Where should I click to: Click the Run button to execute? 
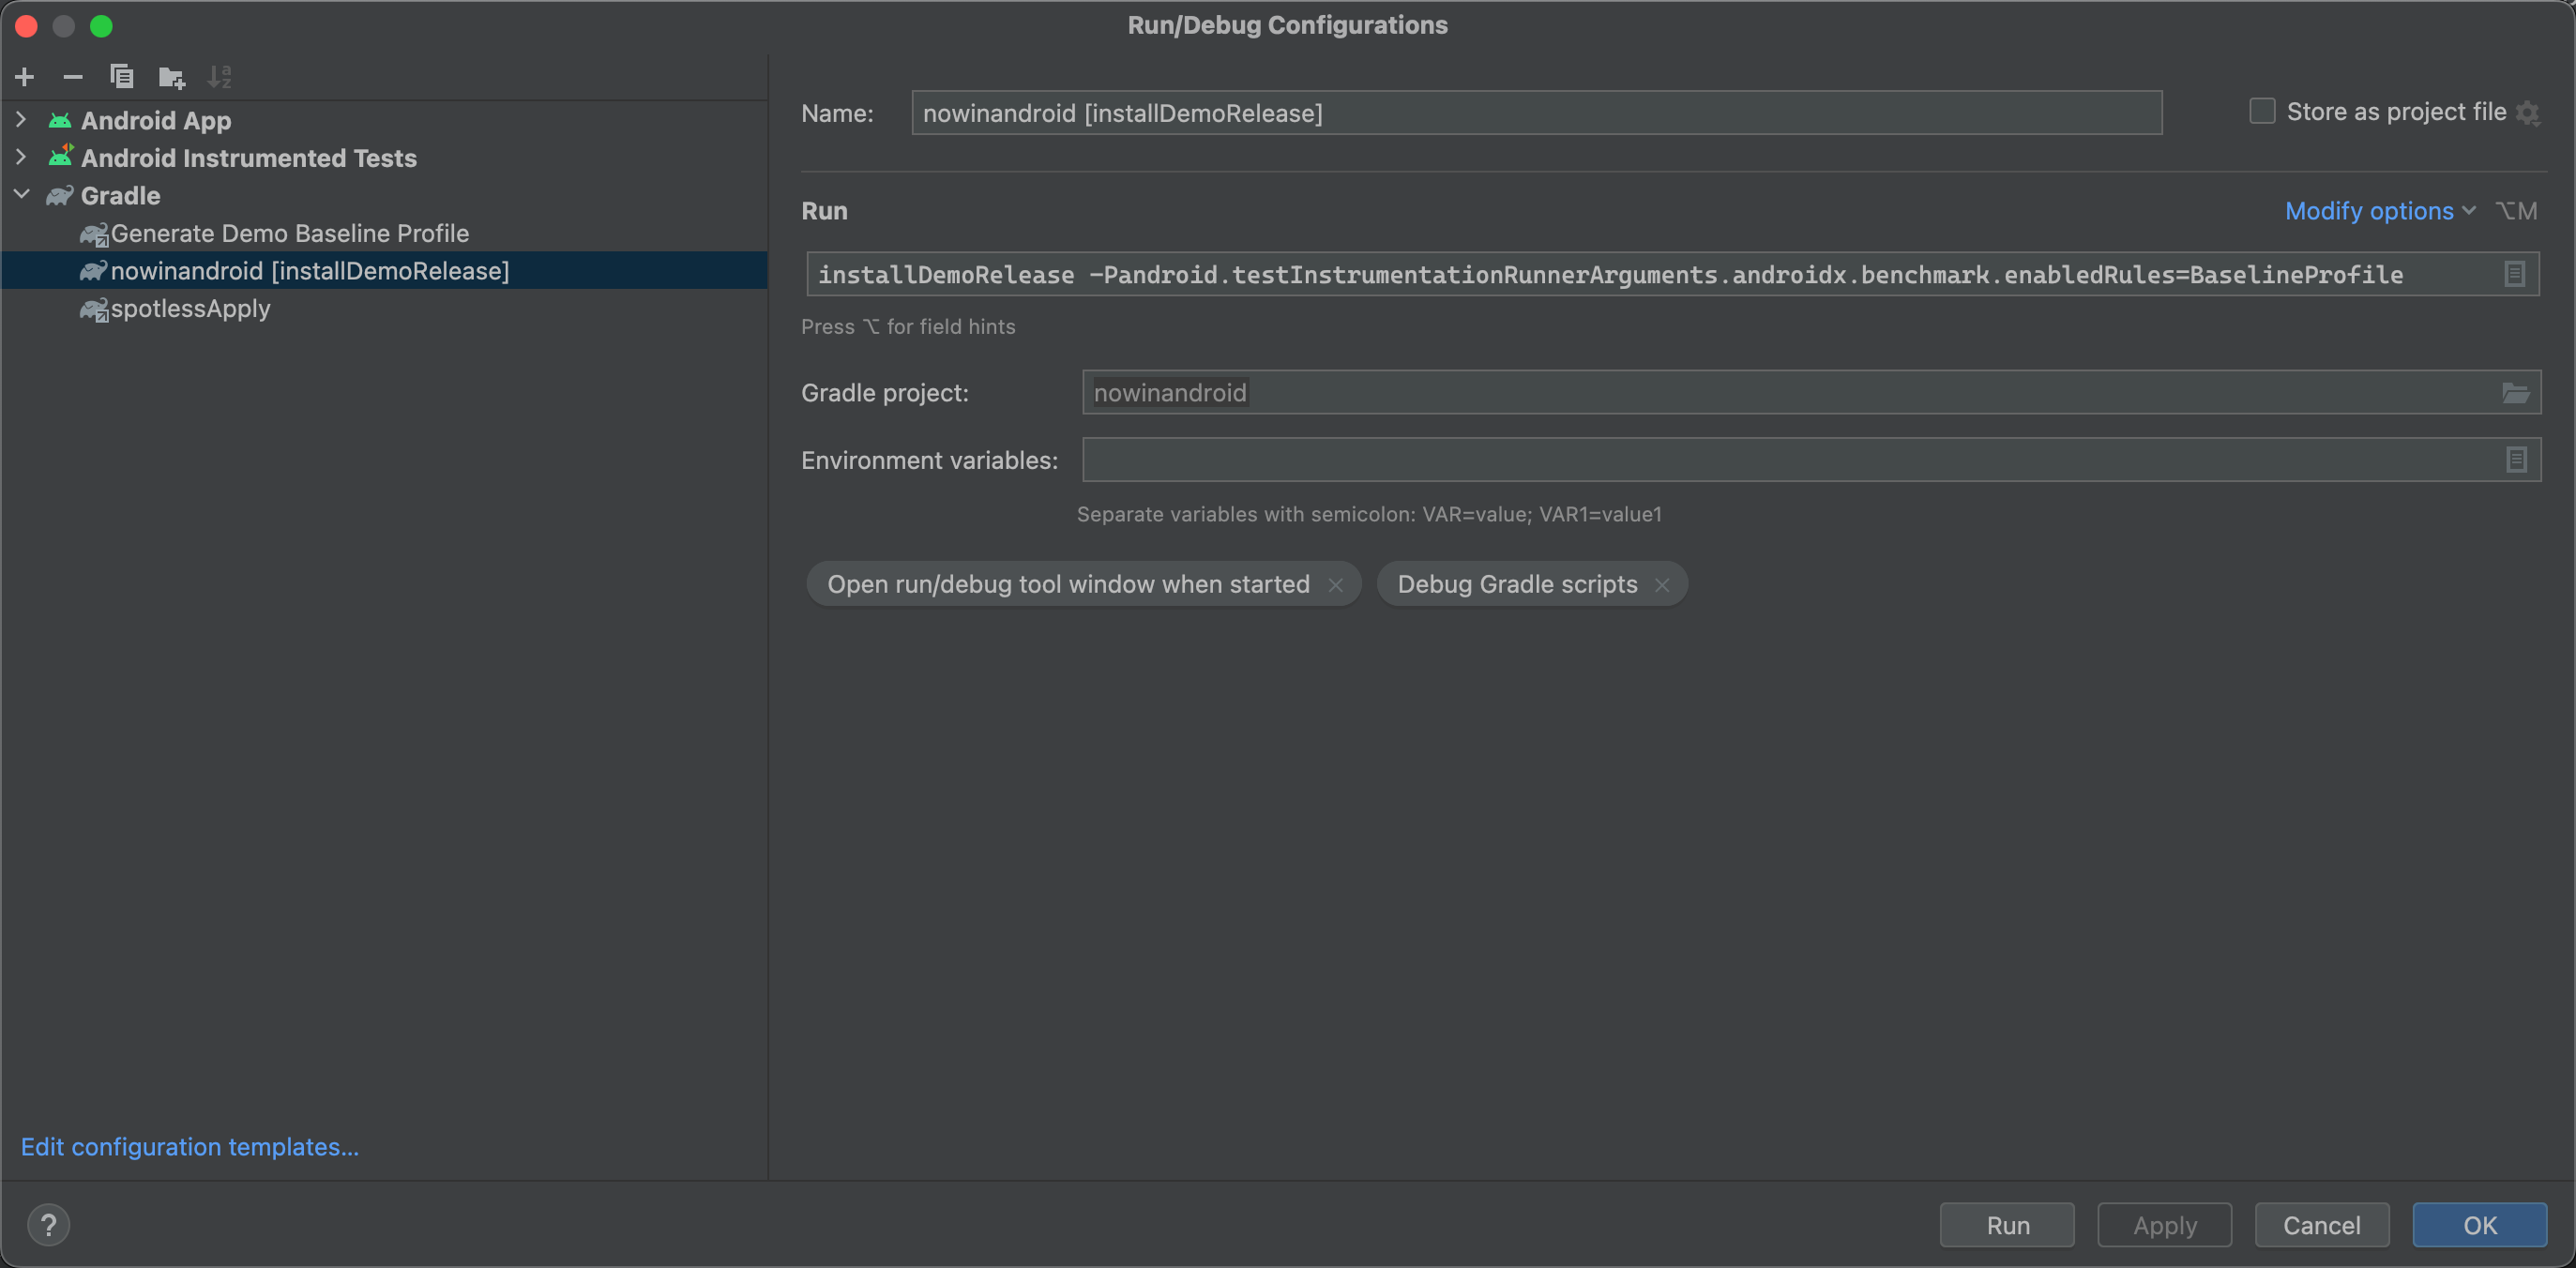(2008, 1224)
